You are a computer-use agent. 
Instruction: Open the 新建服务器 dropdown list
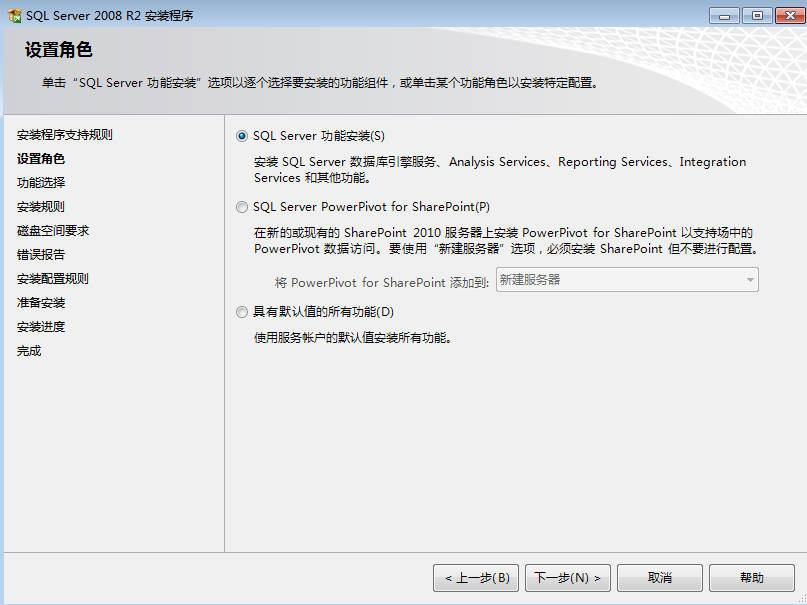(627, 279)
